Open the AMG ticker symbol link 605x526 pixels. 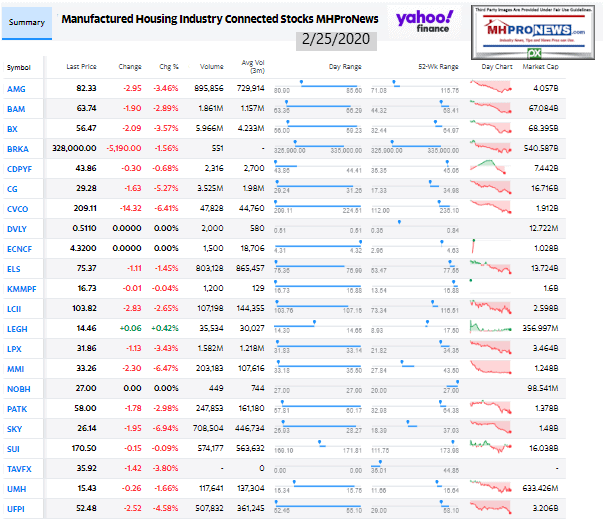coord(18,89)
